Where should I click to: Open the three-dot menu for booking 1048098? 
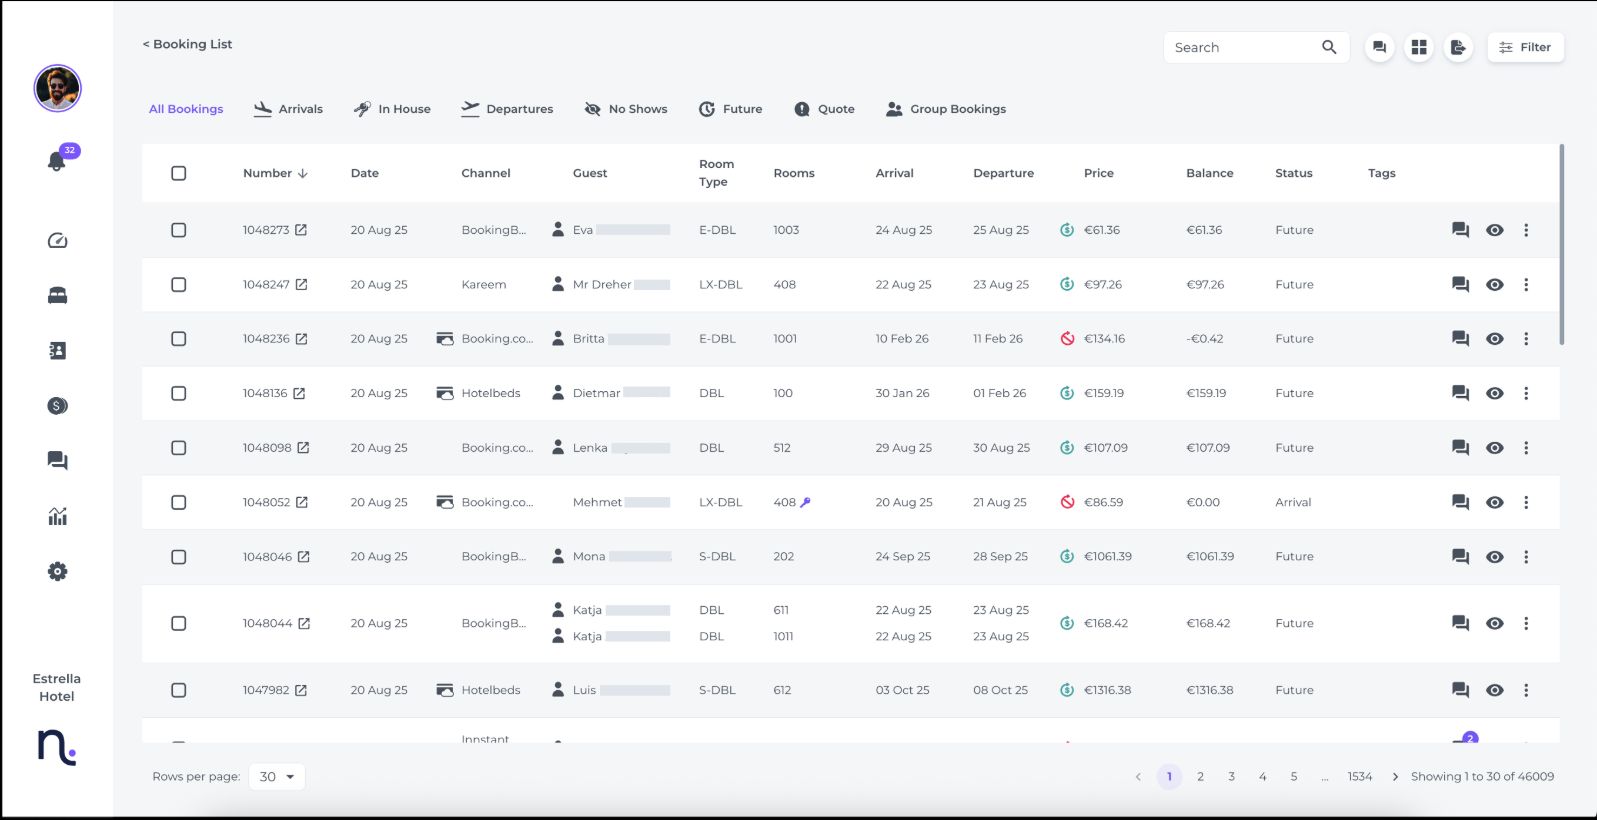click(1526, 448)
